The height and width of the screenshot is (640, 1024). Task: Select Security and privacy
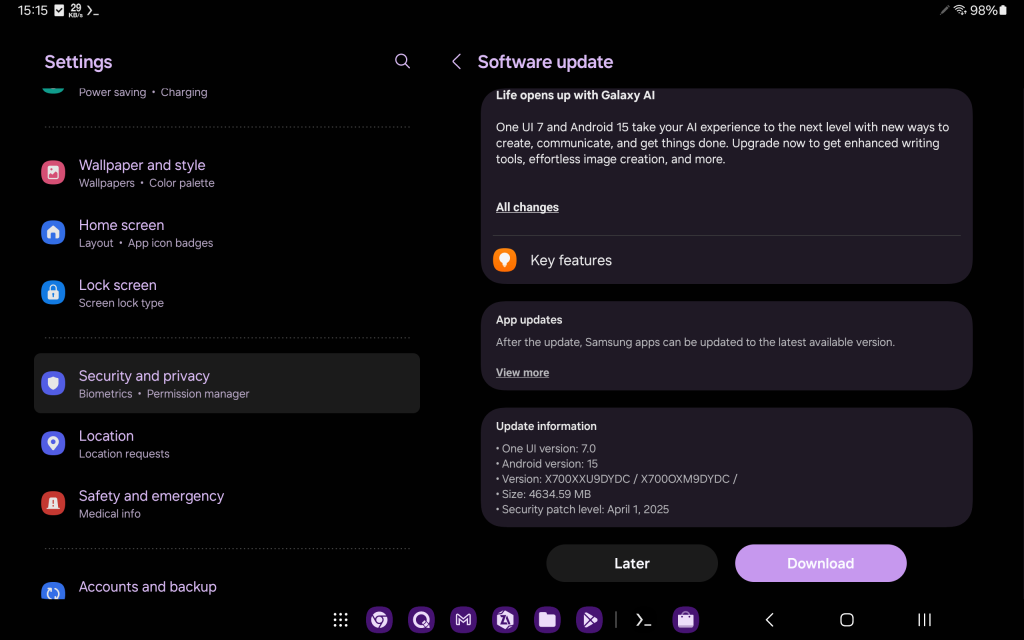(x=227, y=383)
